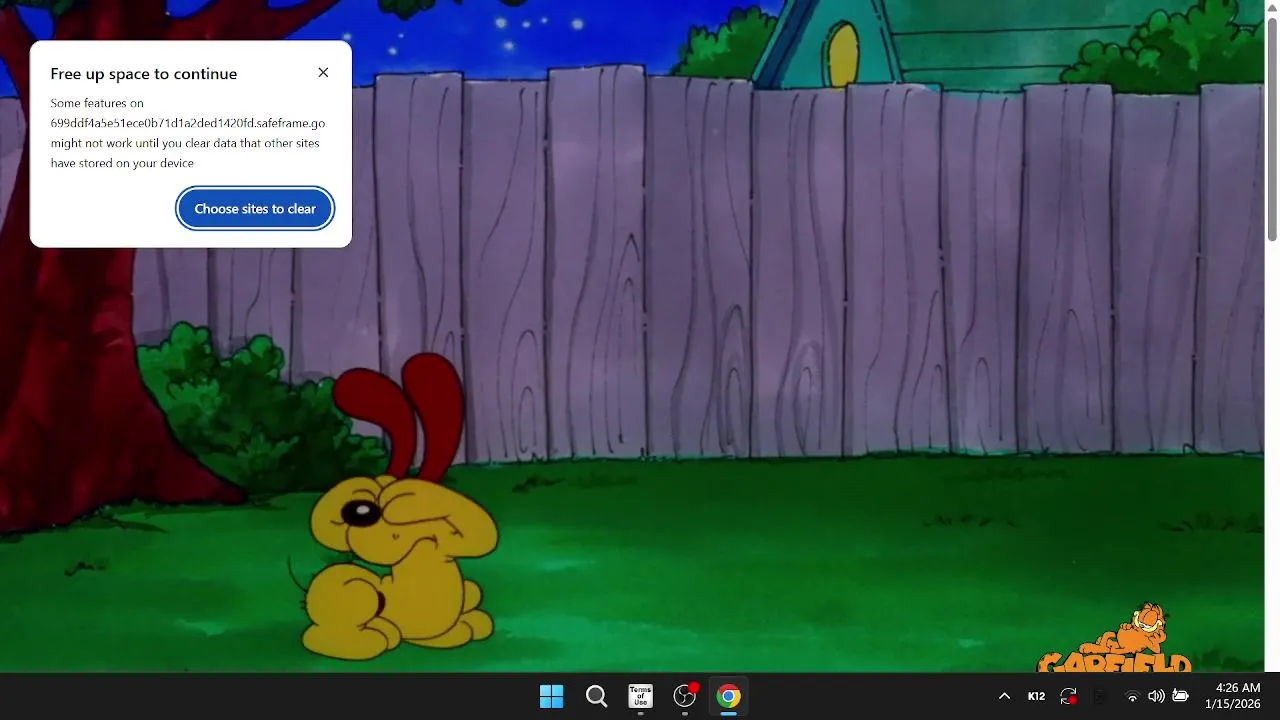This screenshot has height=720, width=1280.
Task: Show hidden system tray icons
Action: tap(1004, 696)
